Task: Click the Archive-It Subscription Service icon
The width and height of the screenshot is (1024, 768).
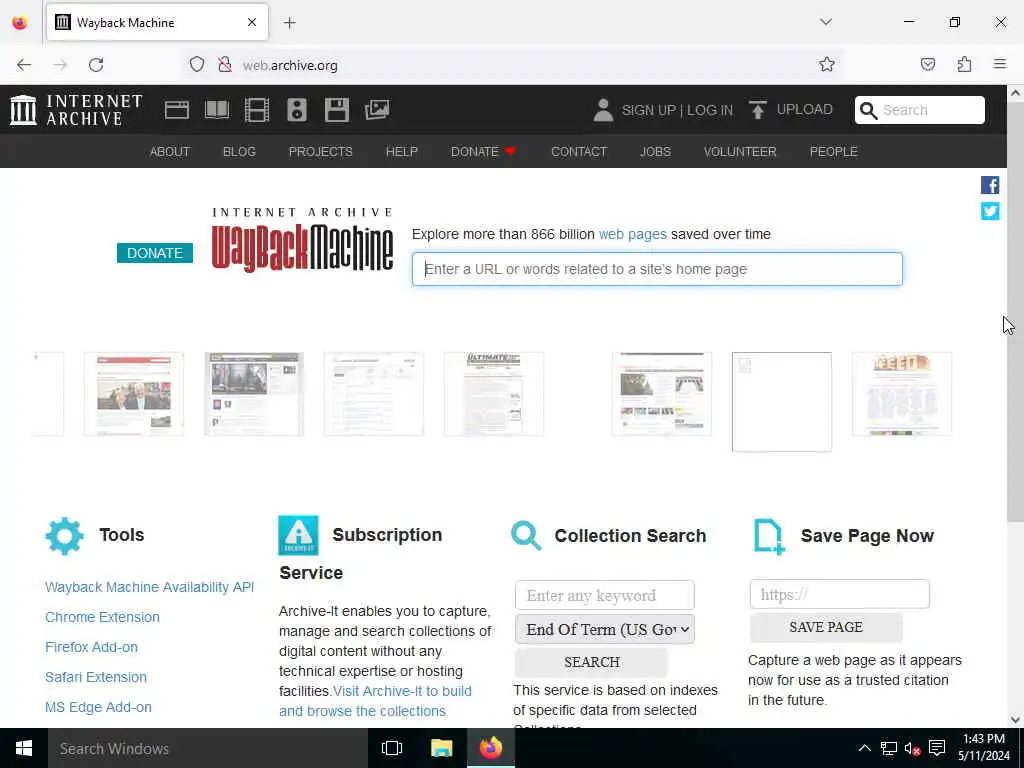Action: pos(298,535)
